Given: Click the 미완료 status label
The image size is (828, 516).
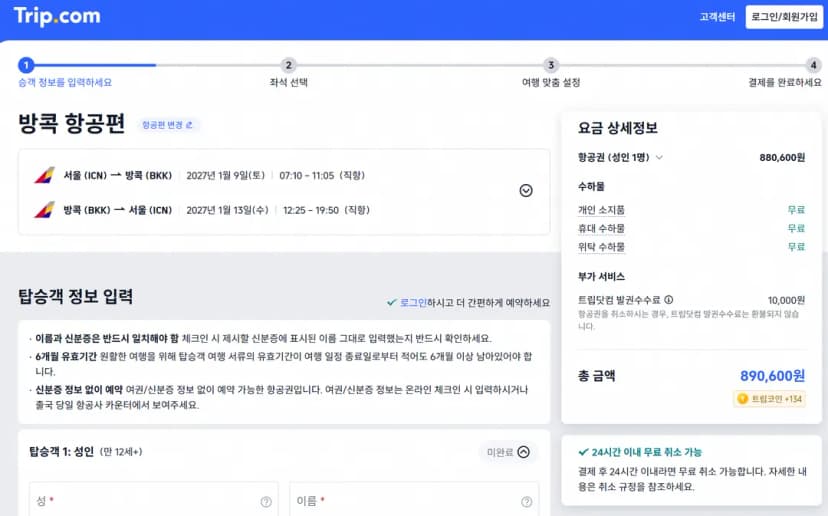Looking at the screenshot, I should tap(500, 452).
